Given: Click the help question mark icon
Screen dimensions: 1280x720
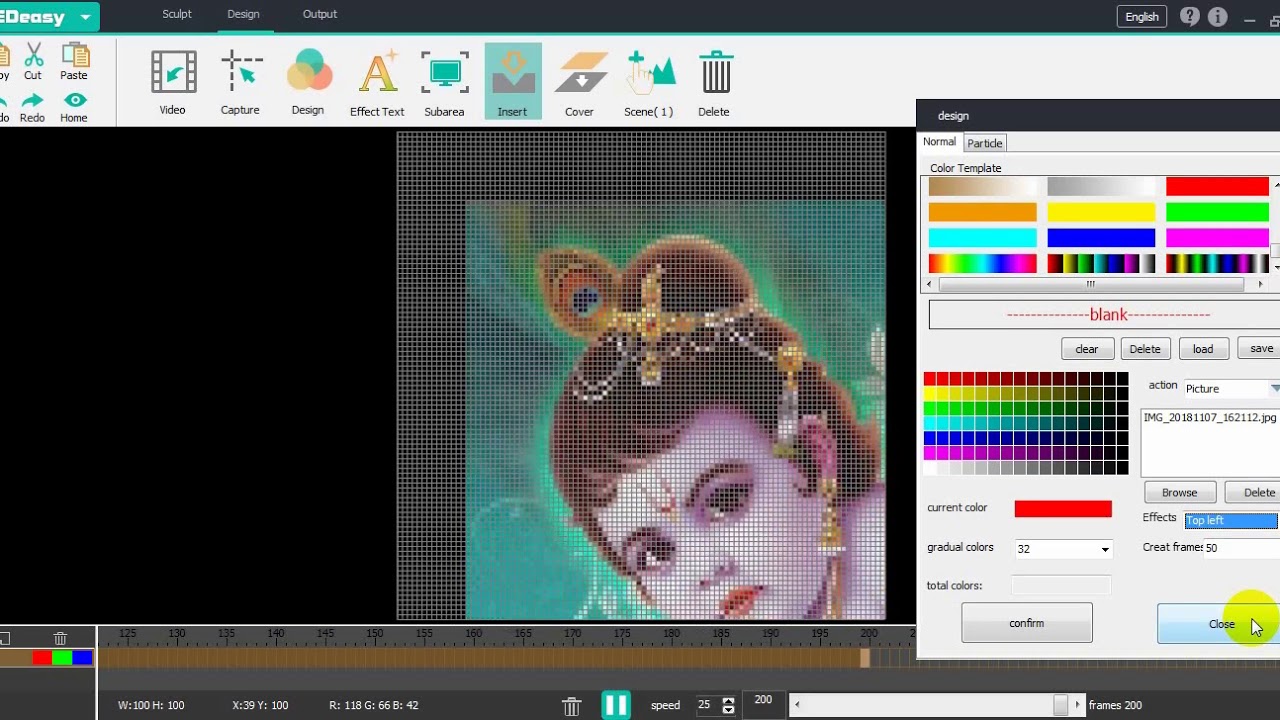Looking at the screenshot, I should point(1189,16).
